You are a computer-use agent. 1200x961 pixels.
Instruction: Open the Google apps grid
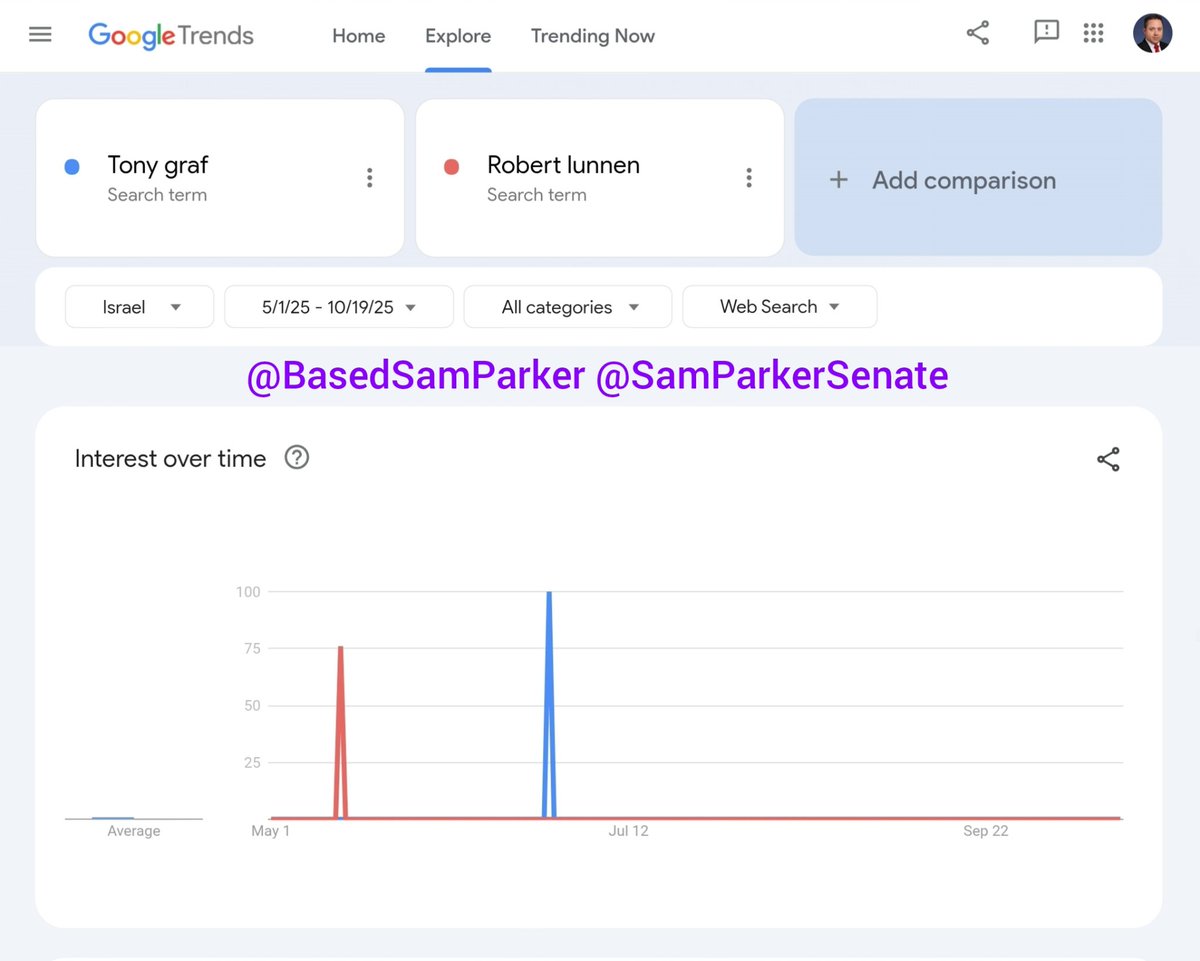(1093, 34)
